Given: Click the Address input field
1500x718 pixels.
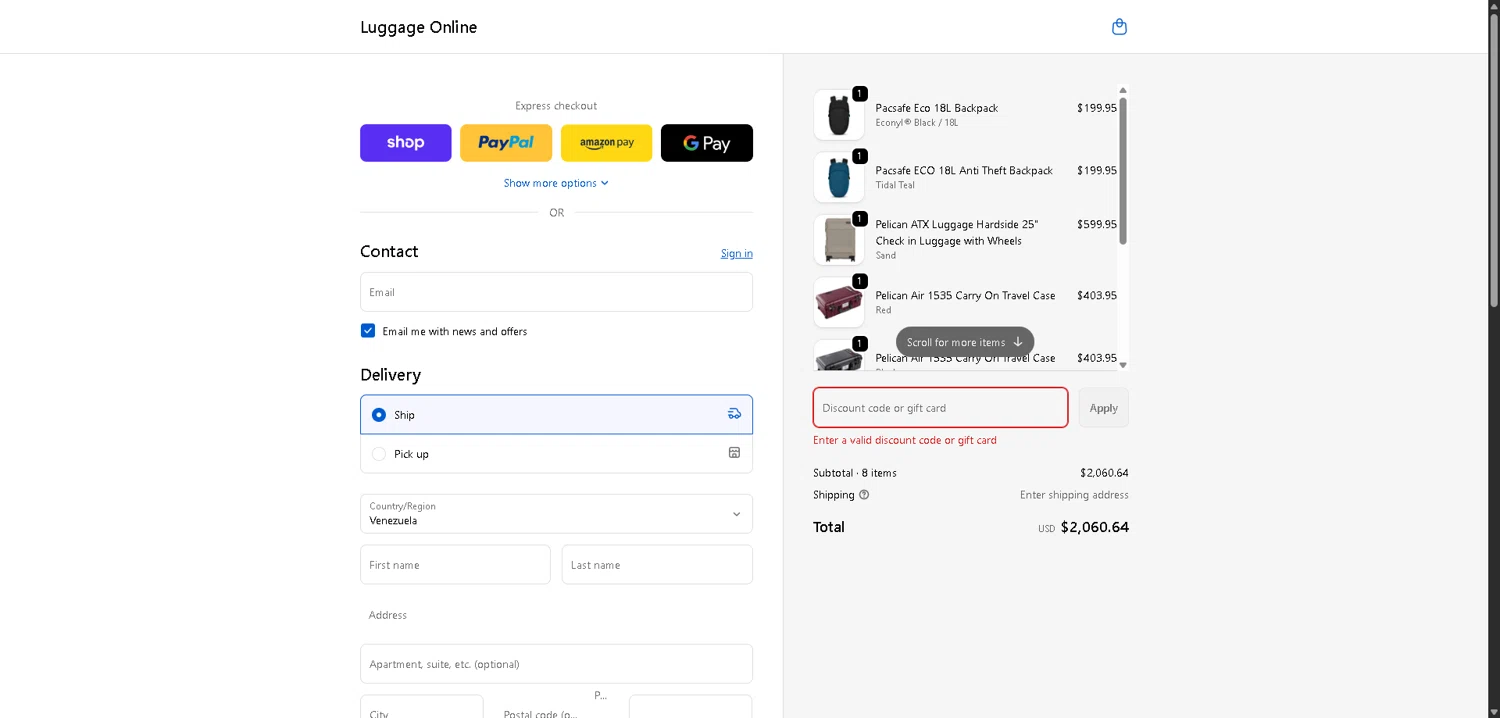Looking at the screenshot, I should click(x=556, y=615).
